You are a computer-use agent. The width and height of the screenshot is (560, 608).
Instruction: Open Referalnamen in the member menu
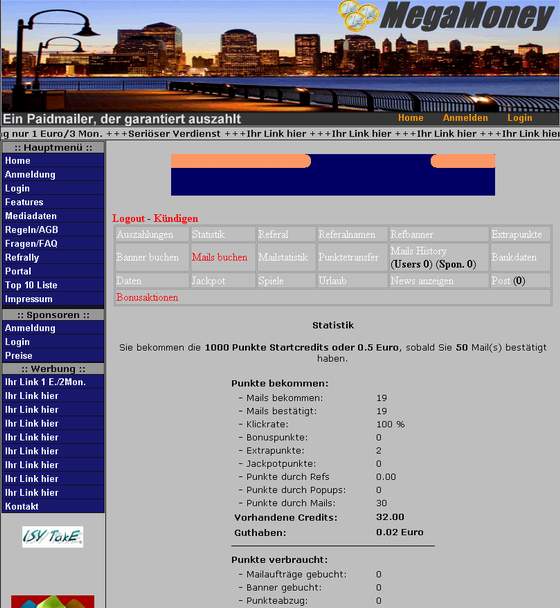pos(347,235)
